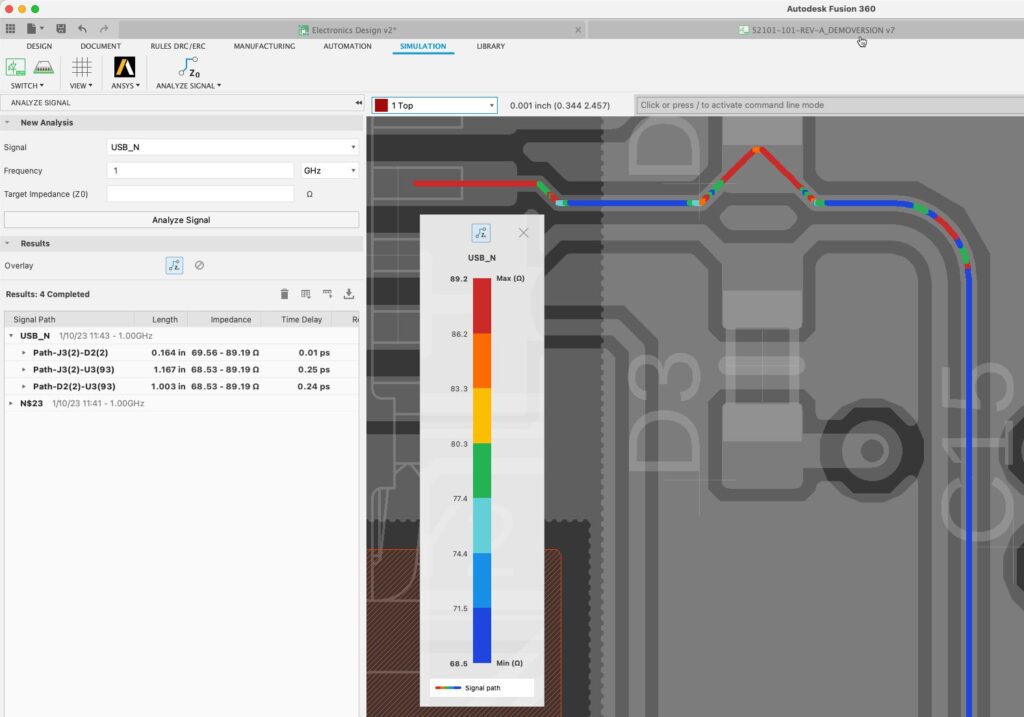Expand the N$23 result row
The width and height of the screenshot is (1024, 717).
(11, 403)
